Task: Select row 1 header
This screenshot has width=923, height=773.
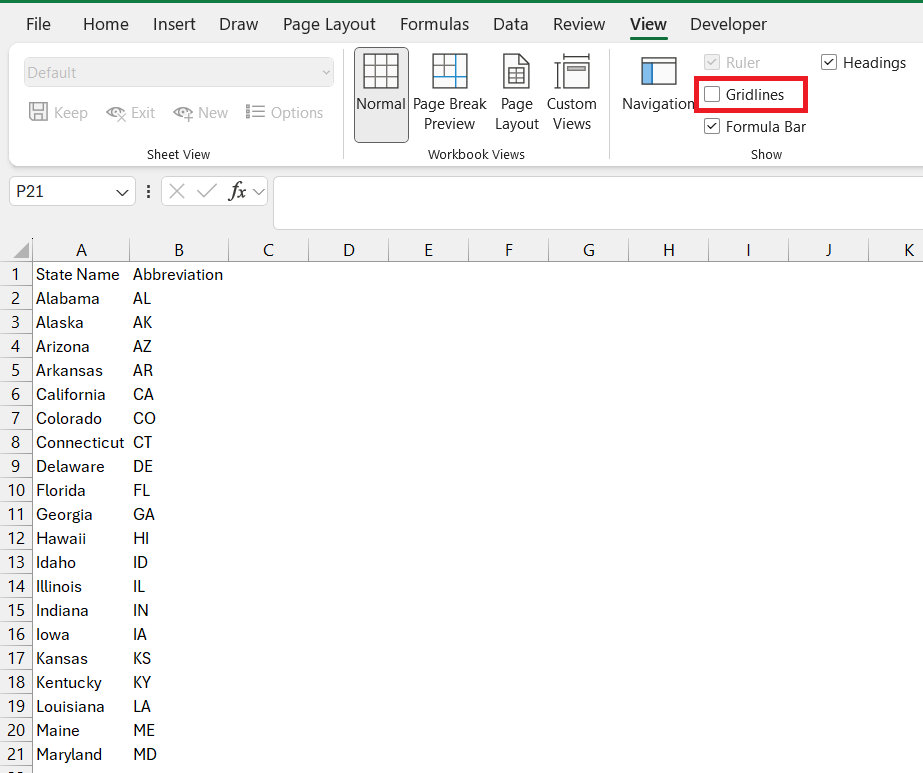Action: pyautogui.click(x=16, y=274)
